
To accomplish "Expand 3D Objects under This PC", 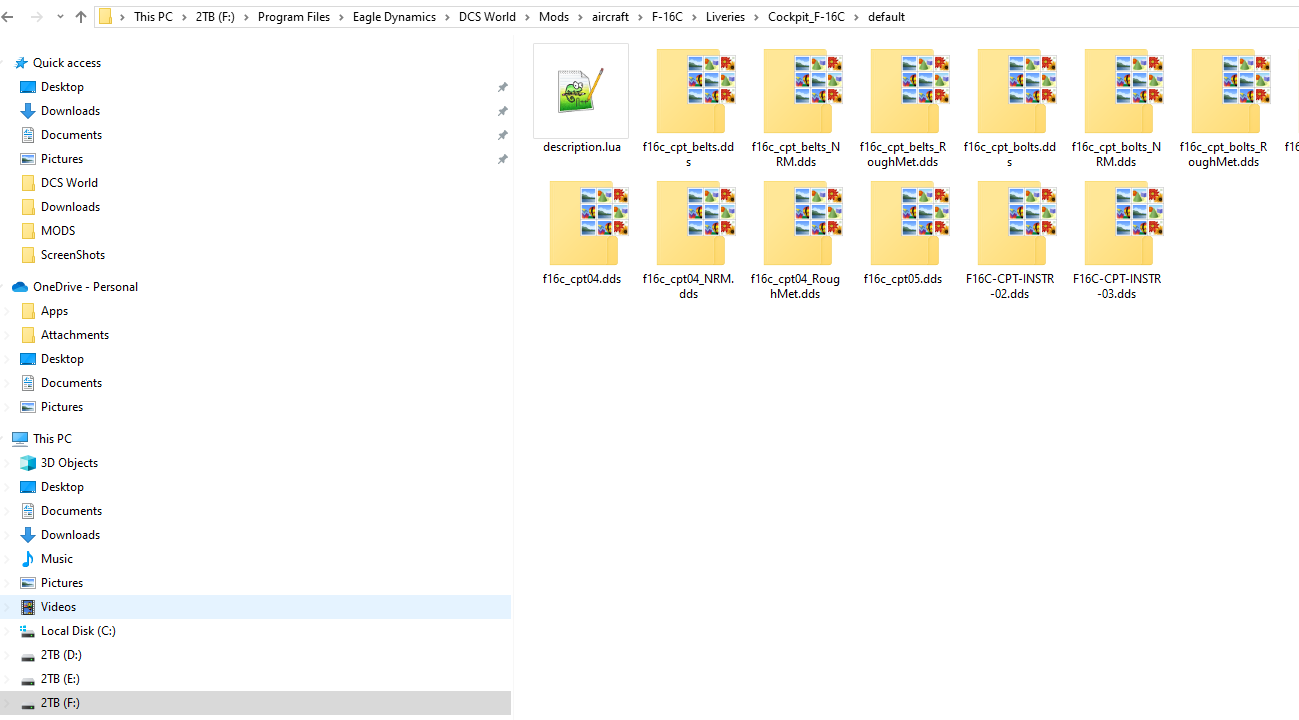I will coord(8,463).
